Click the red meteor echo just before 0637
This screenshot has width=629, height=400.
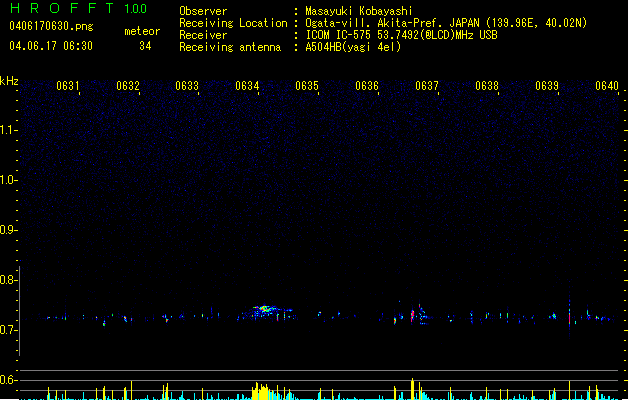[x=412, y=315]
